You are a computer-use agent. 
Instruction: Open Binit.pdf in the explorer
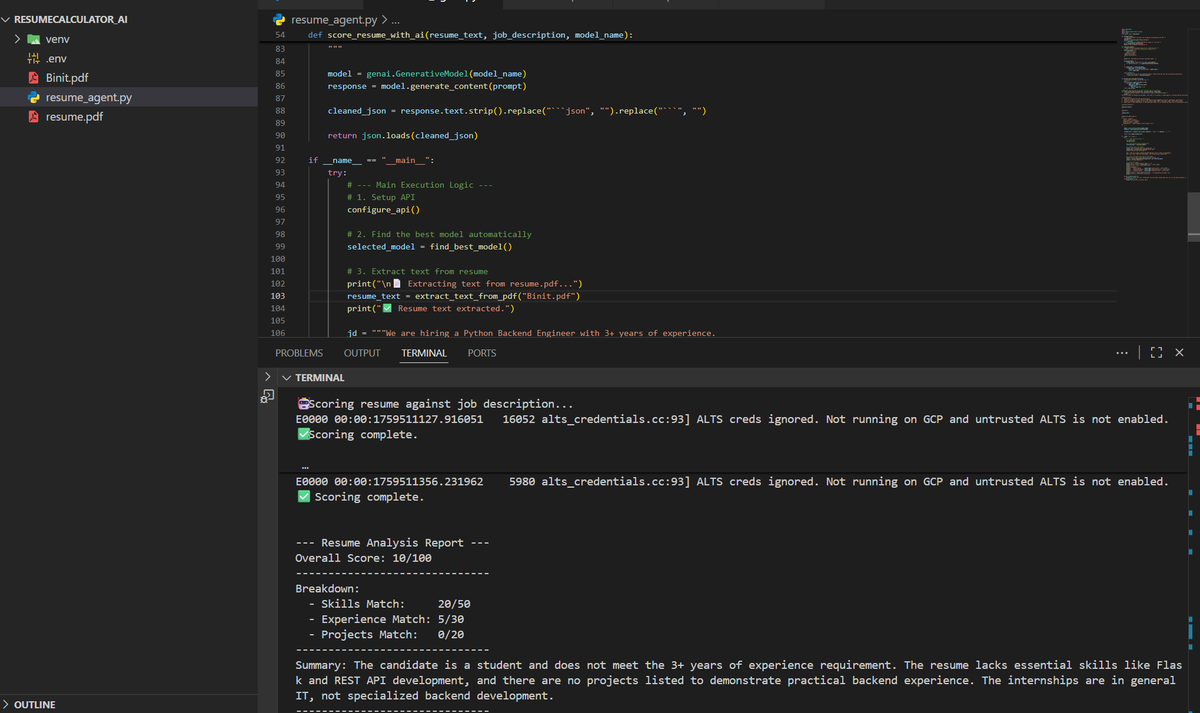coord(67,78)
